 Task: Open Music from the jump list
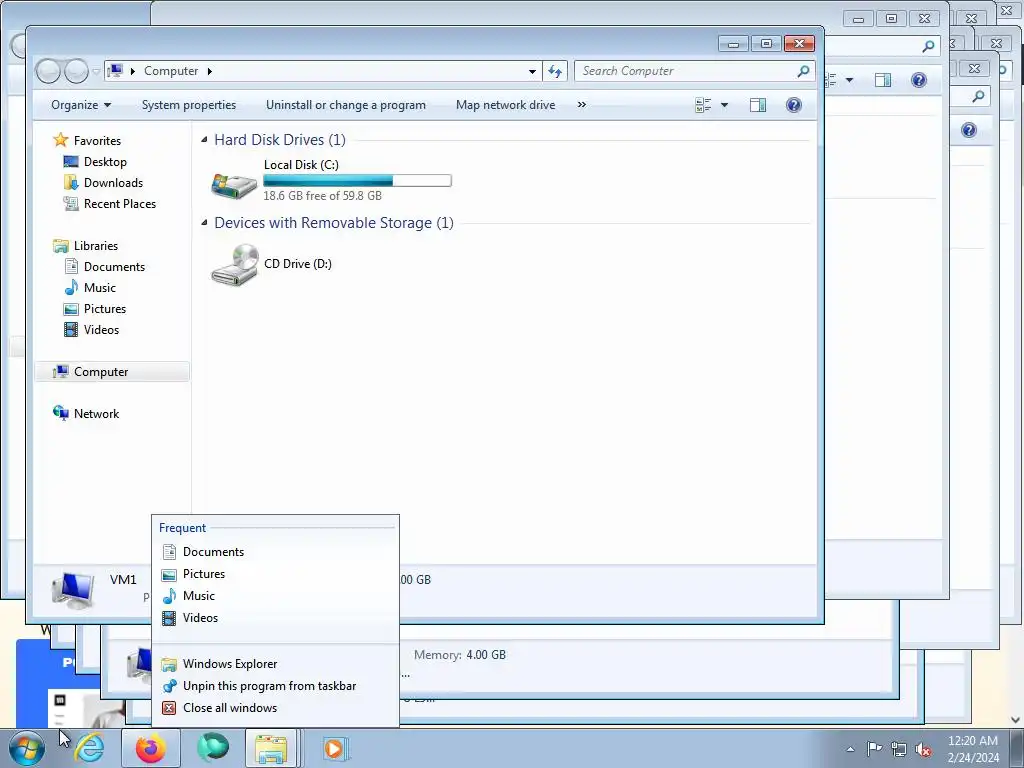(275, 596)
